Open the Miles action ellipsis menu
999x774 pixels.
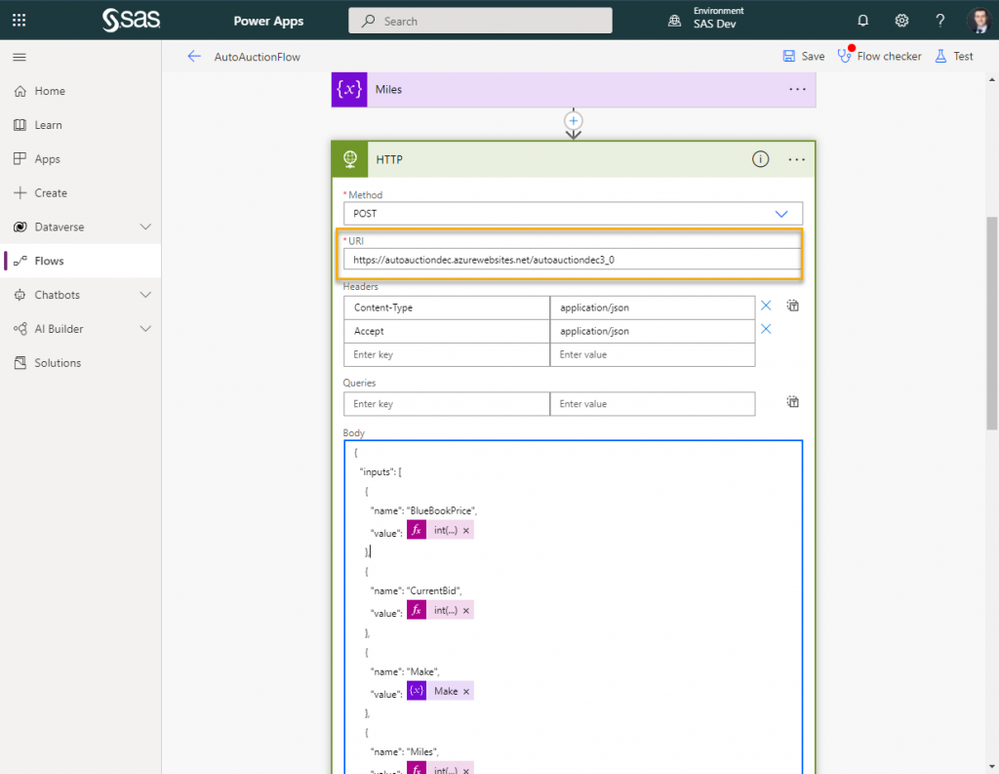(797, 89)
